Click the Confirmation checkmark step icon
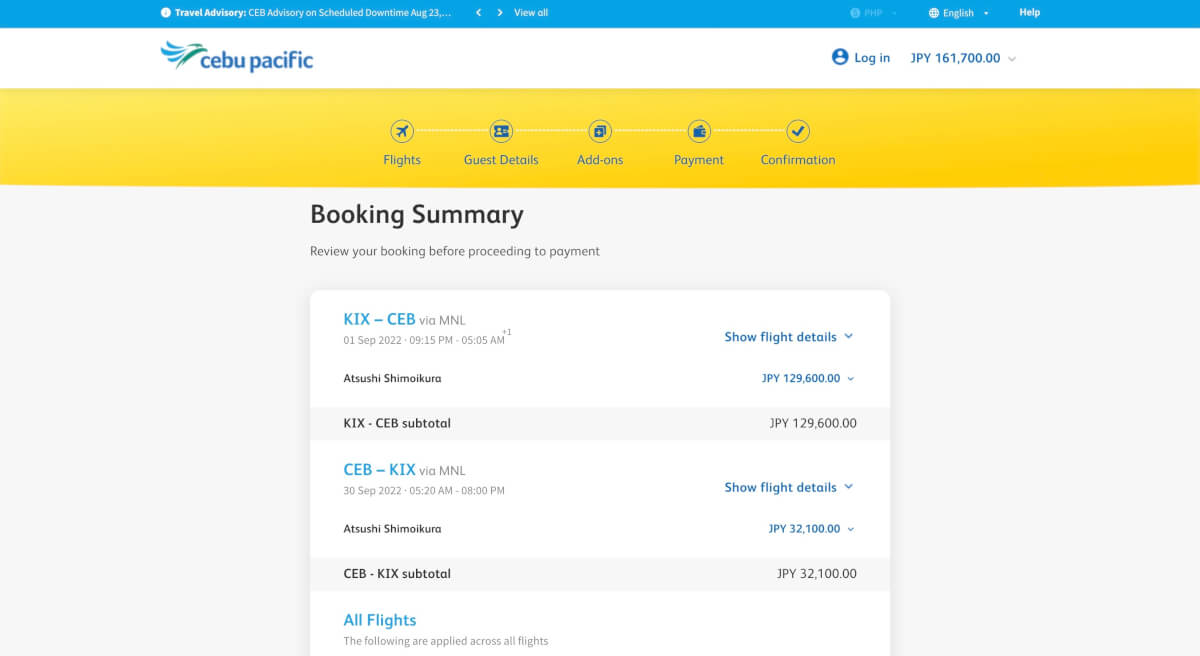The width and height of the screenshot is (1200, 656). point(798,131)
